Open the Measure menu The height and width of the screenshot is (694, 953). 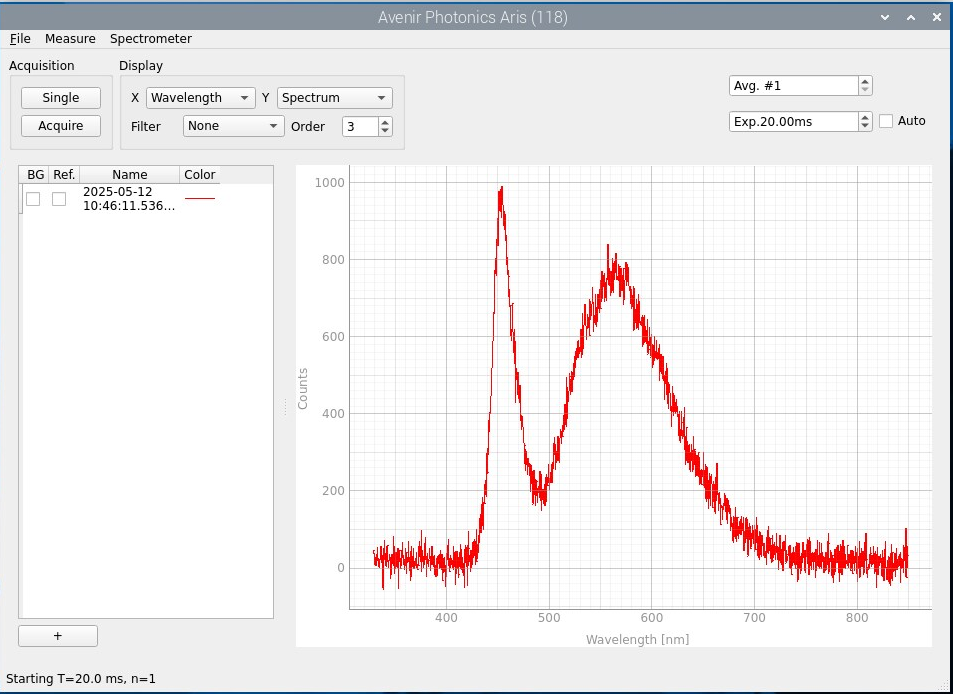(70, 39)
